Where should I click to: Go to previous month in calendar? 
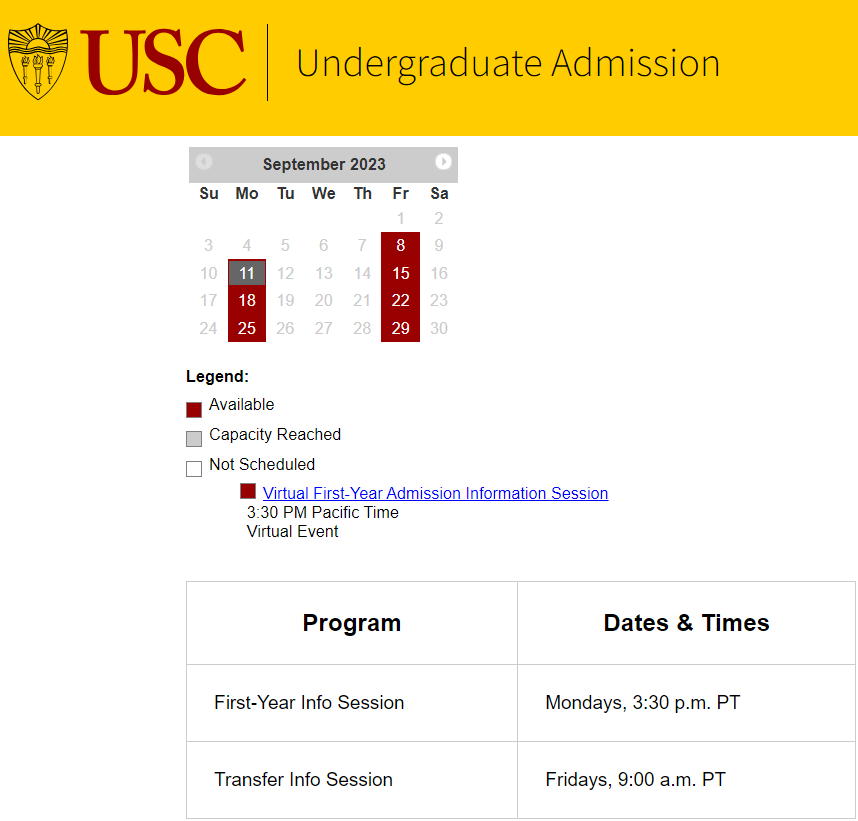pos(204,162)
